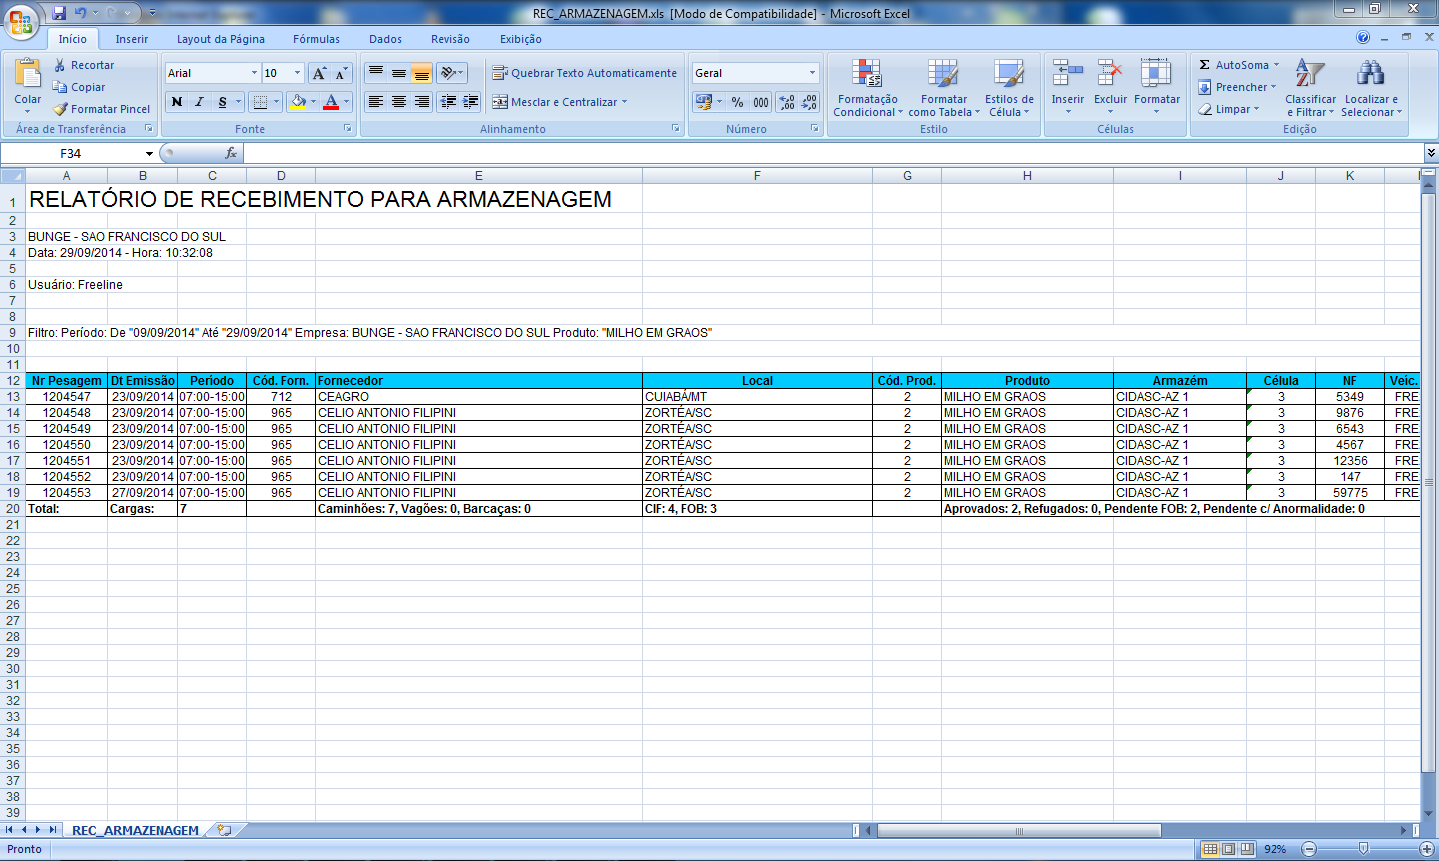
Task: Click Localizar e Selecionar binoculars
Action: (1370, 74)
